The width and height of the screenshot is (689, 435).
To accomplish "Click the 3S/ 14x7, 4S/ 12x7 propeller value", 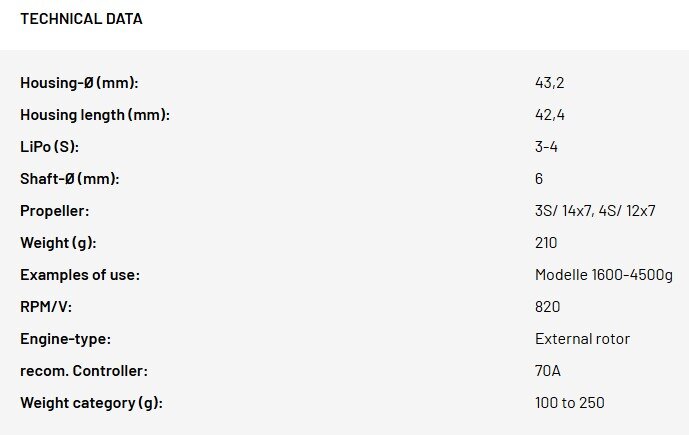I will [x=595, y=211].
